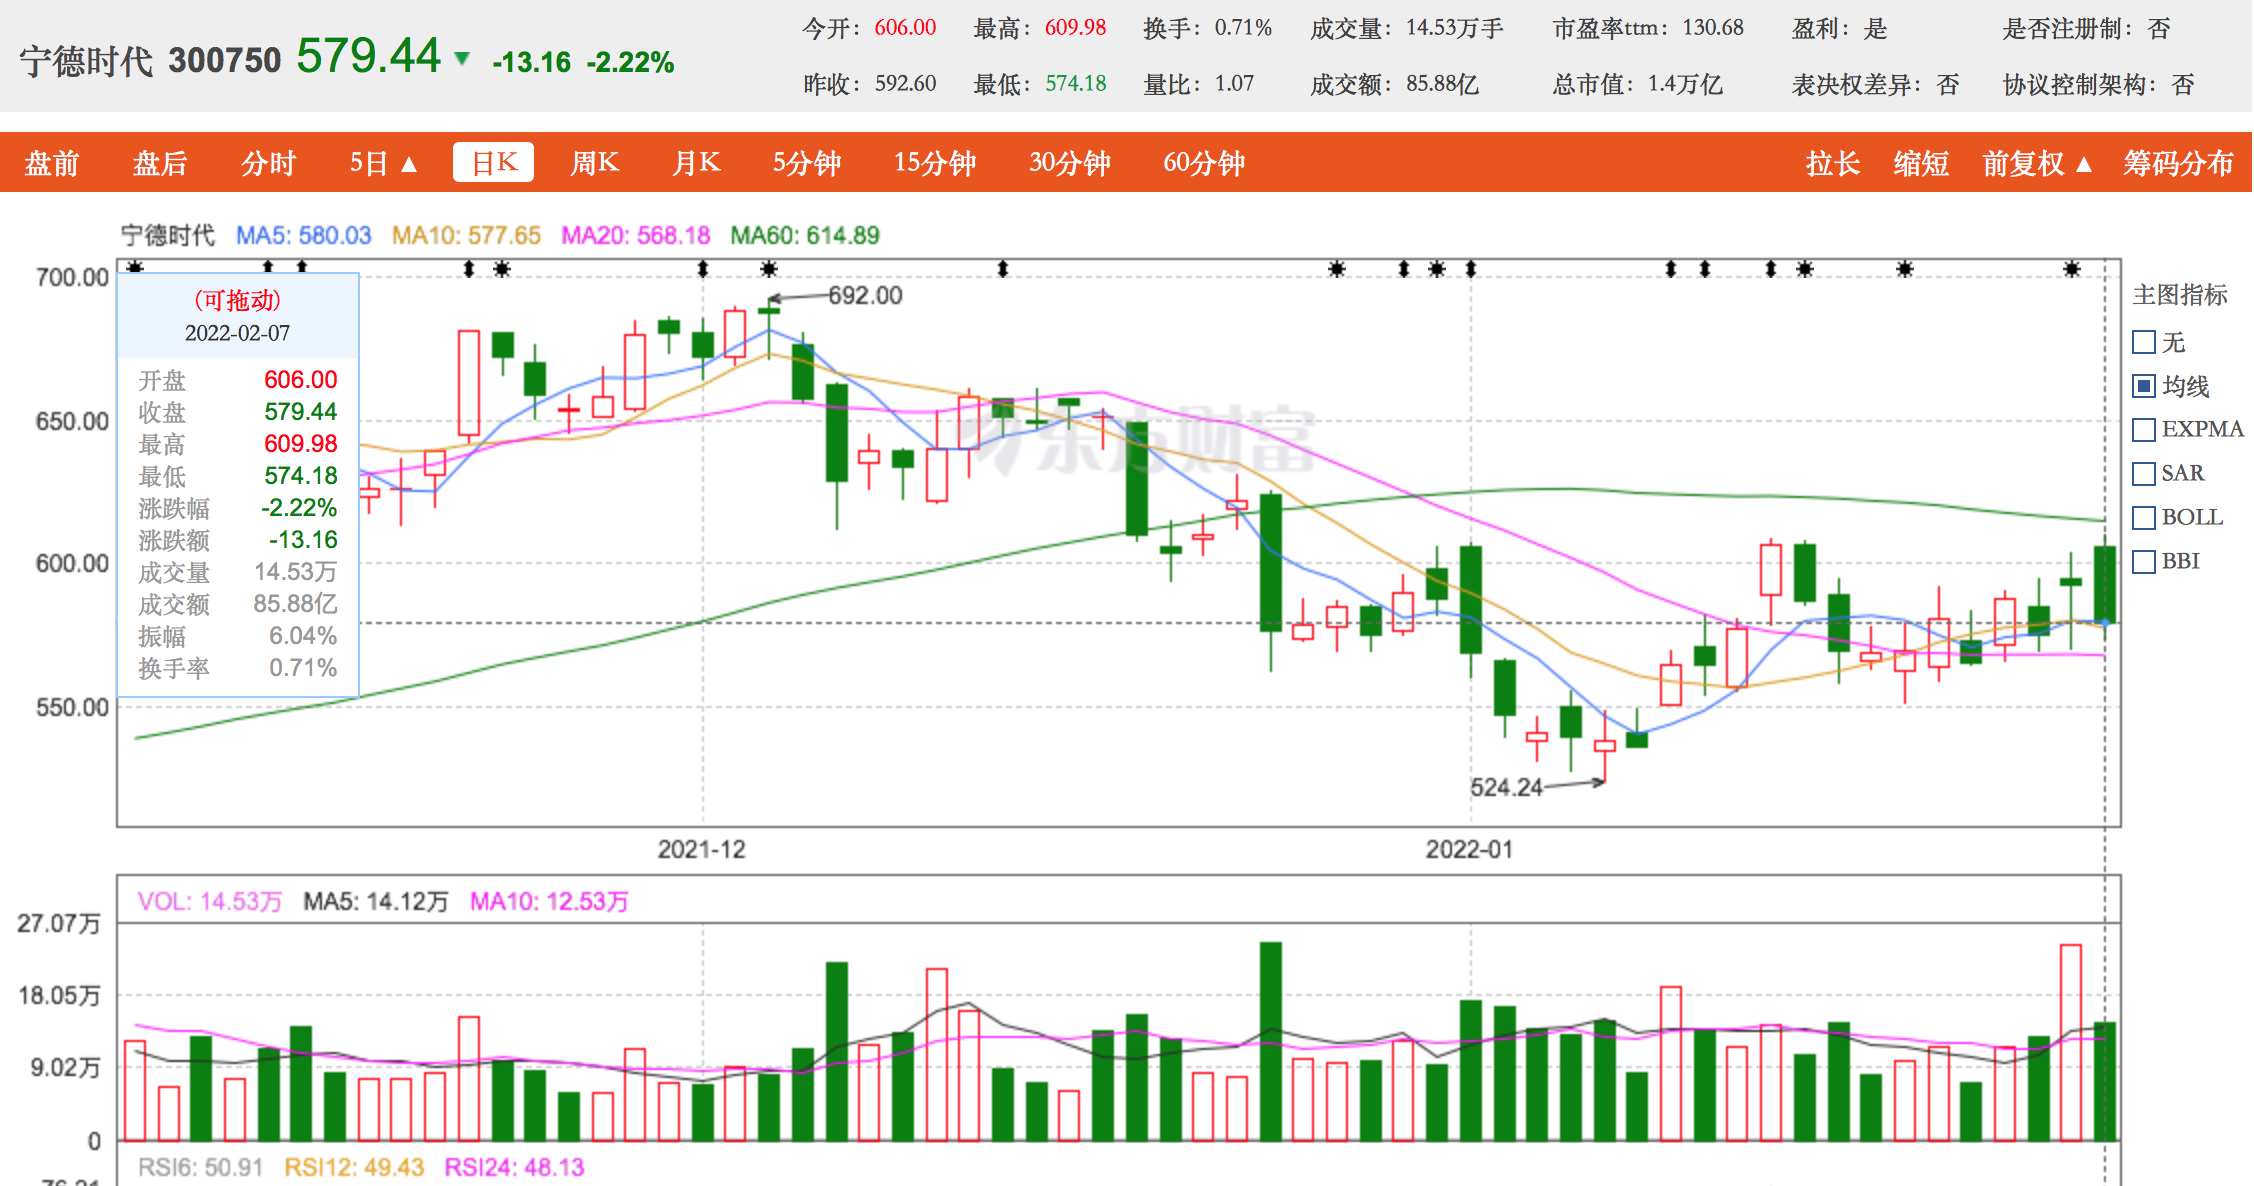Click the RSI24: 48.13 indicator label
Screen dimensions: 2254x1186
pyautogui.click(x=514, y=1167)
